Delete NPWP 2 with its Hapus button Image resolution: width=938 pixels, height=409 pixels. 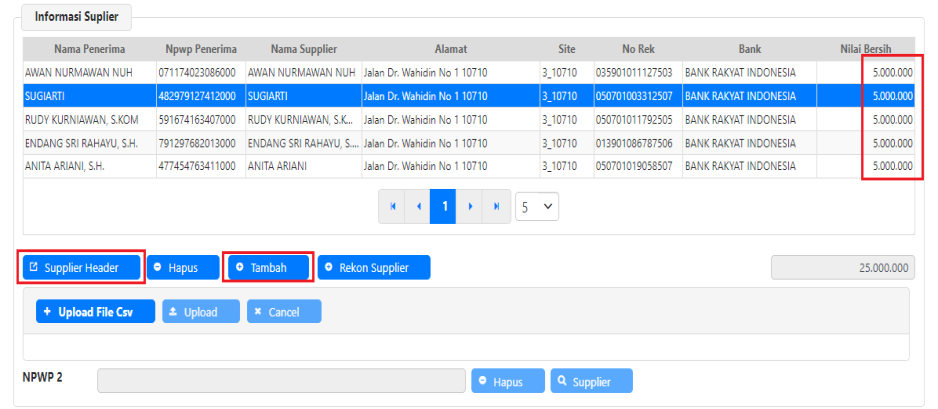pyautogui.click(x=508, y=381)
